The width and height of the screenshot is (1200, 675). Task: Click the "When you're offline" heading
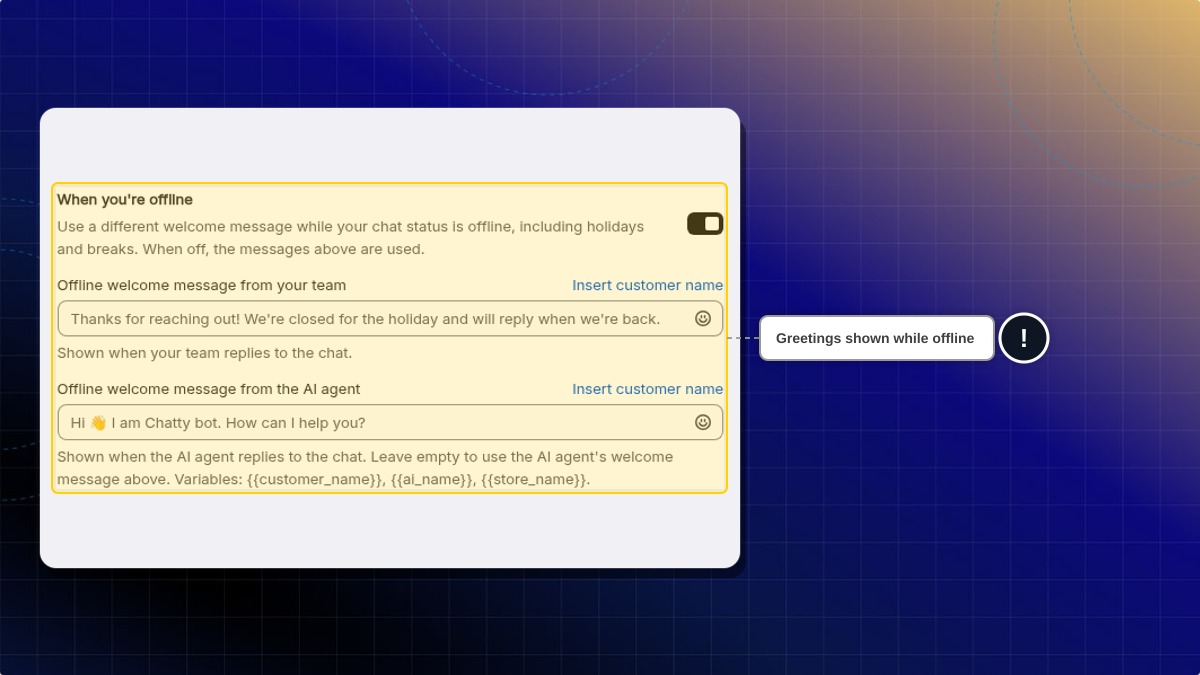coord(125,200)
